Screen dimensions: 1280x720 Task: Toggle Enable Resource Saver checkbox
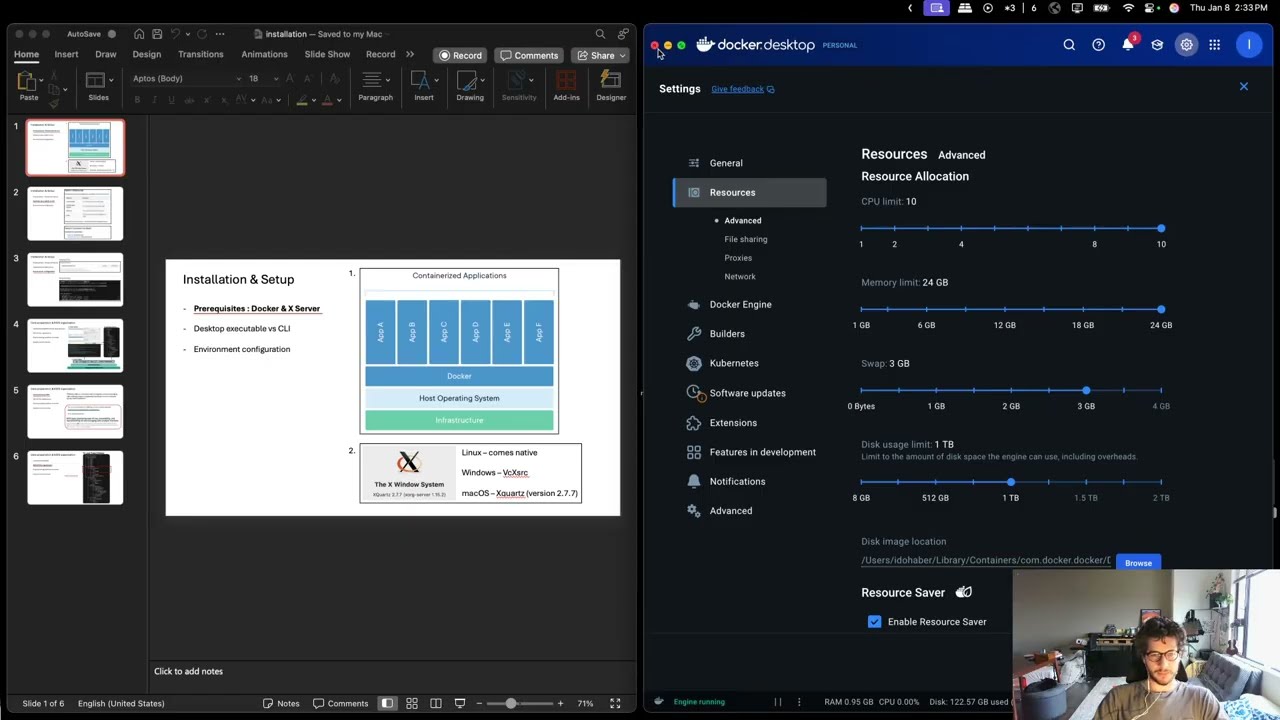(x=875, y=622)
